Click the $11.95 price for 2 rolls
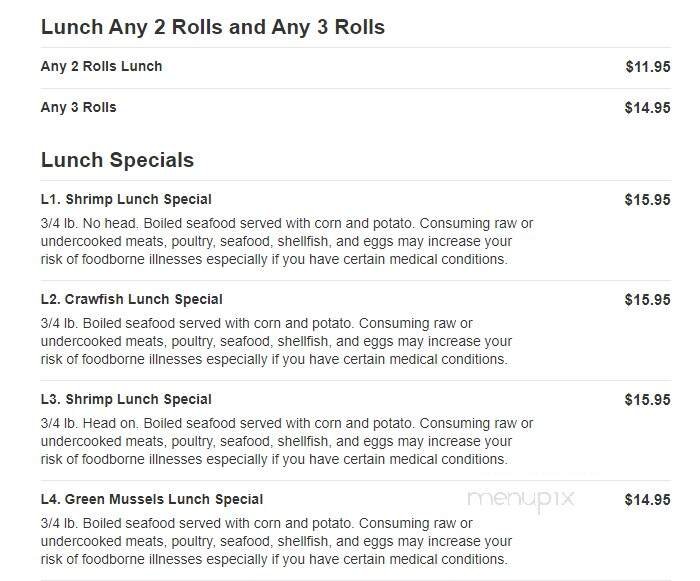 tap(647, 67)
